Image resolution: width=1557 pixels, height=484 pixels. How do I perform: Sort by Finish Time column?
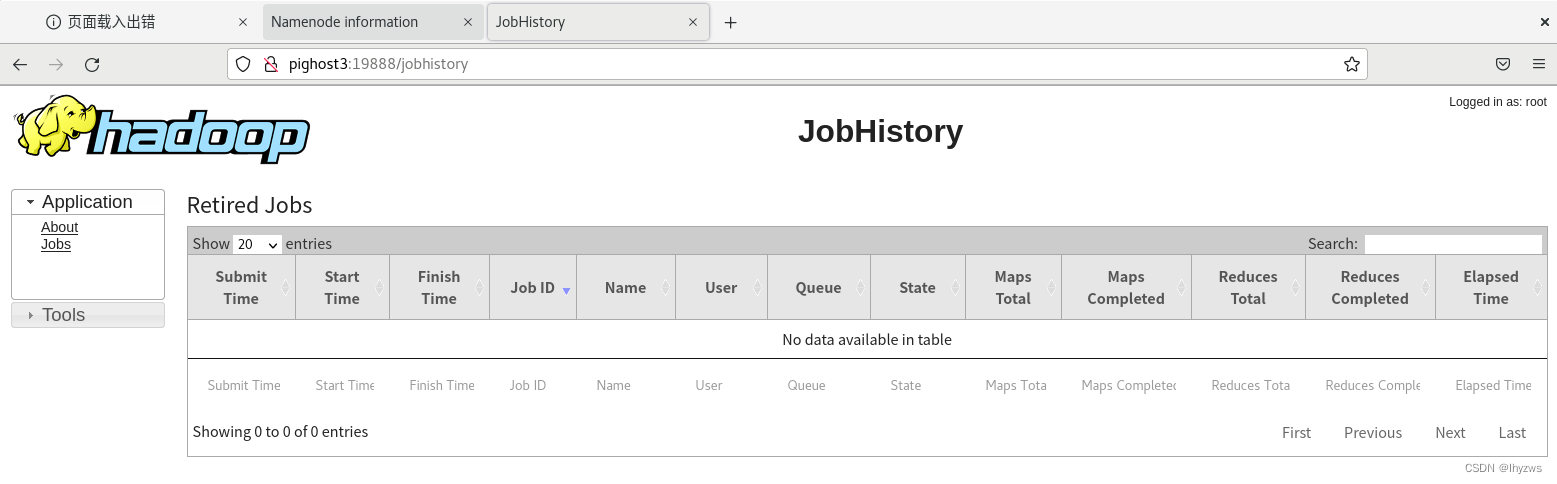(439, 288)
